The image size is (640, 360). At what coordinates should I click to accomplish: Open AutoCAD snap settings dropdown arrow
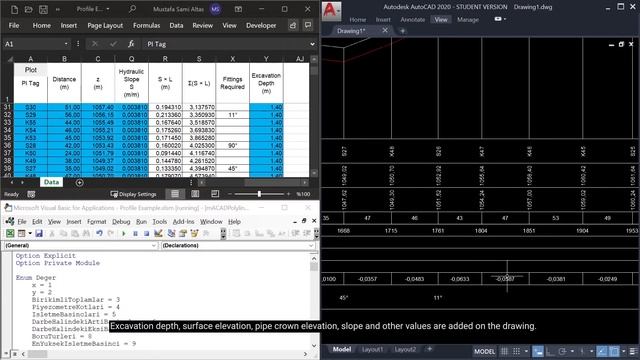click(526, 351)
